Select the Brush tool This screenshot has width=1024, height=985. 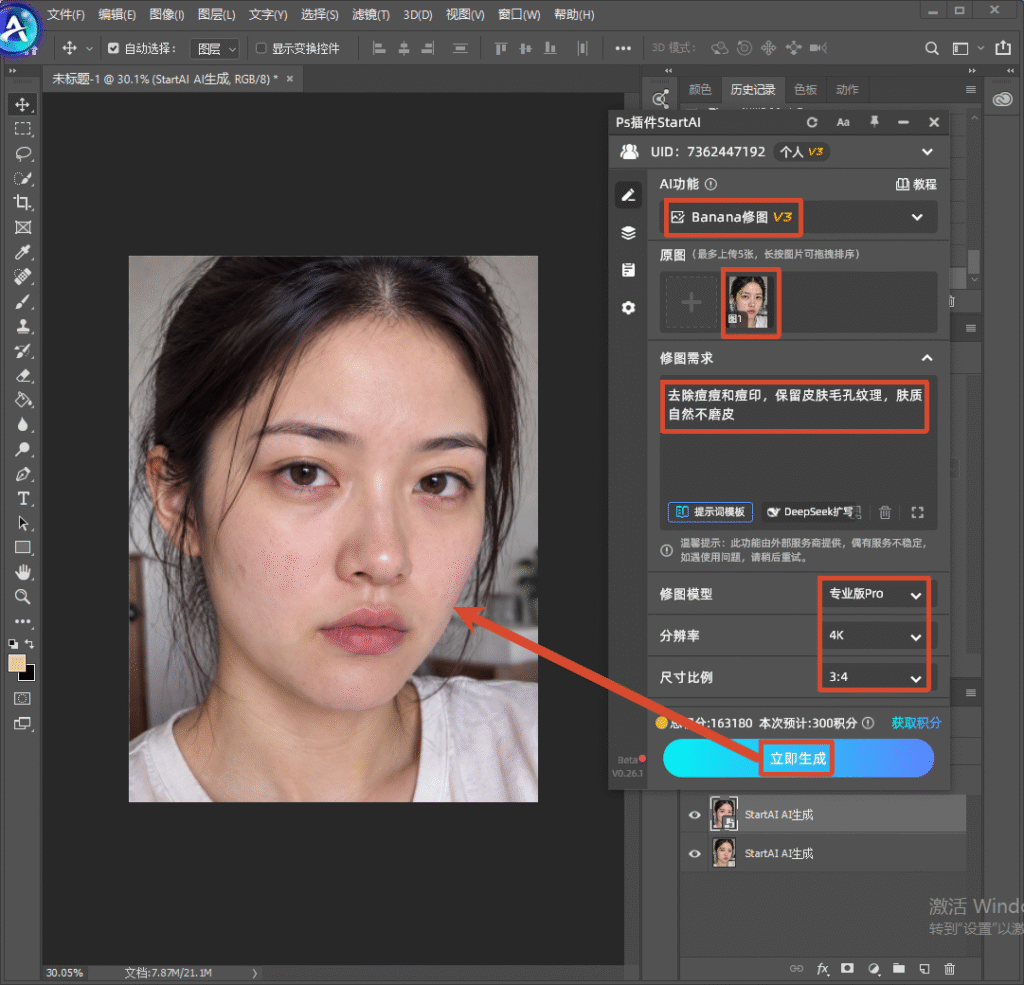(23, 302)
